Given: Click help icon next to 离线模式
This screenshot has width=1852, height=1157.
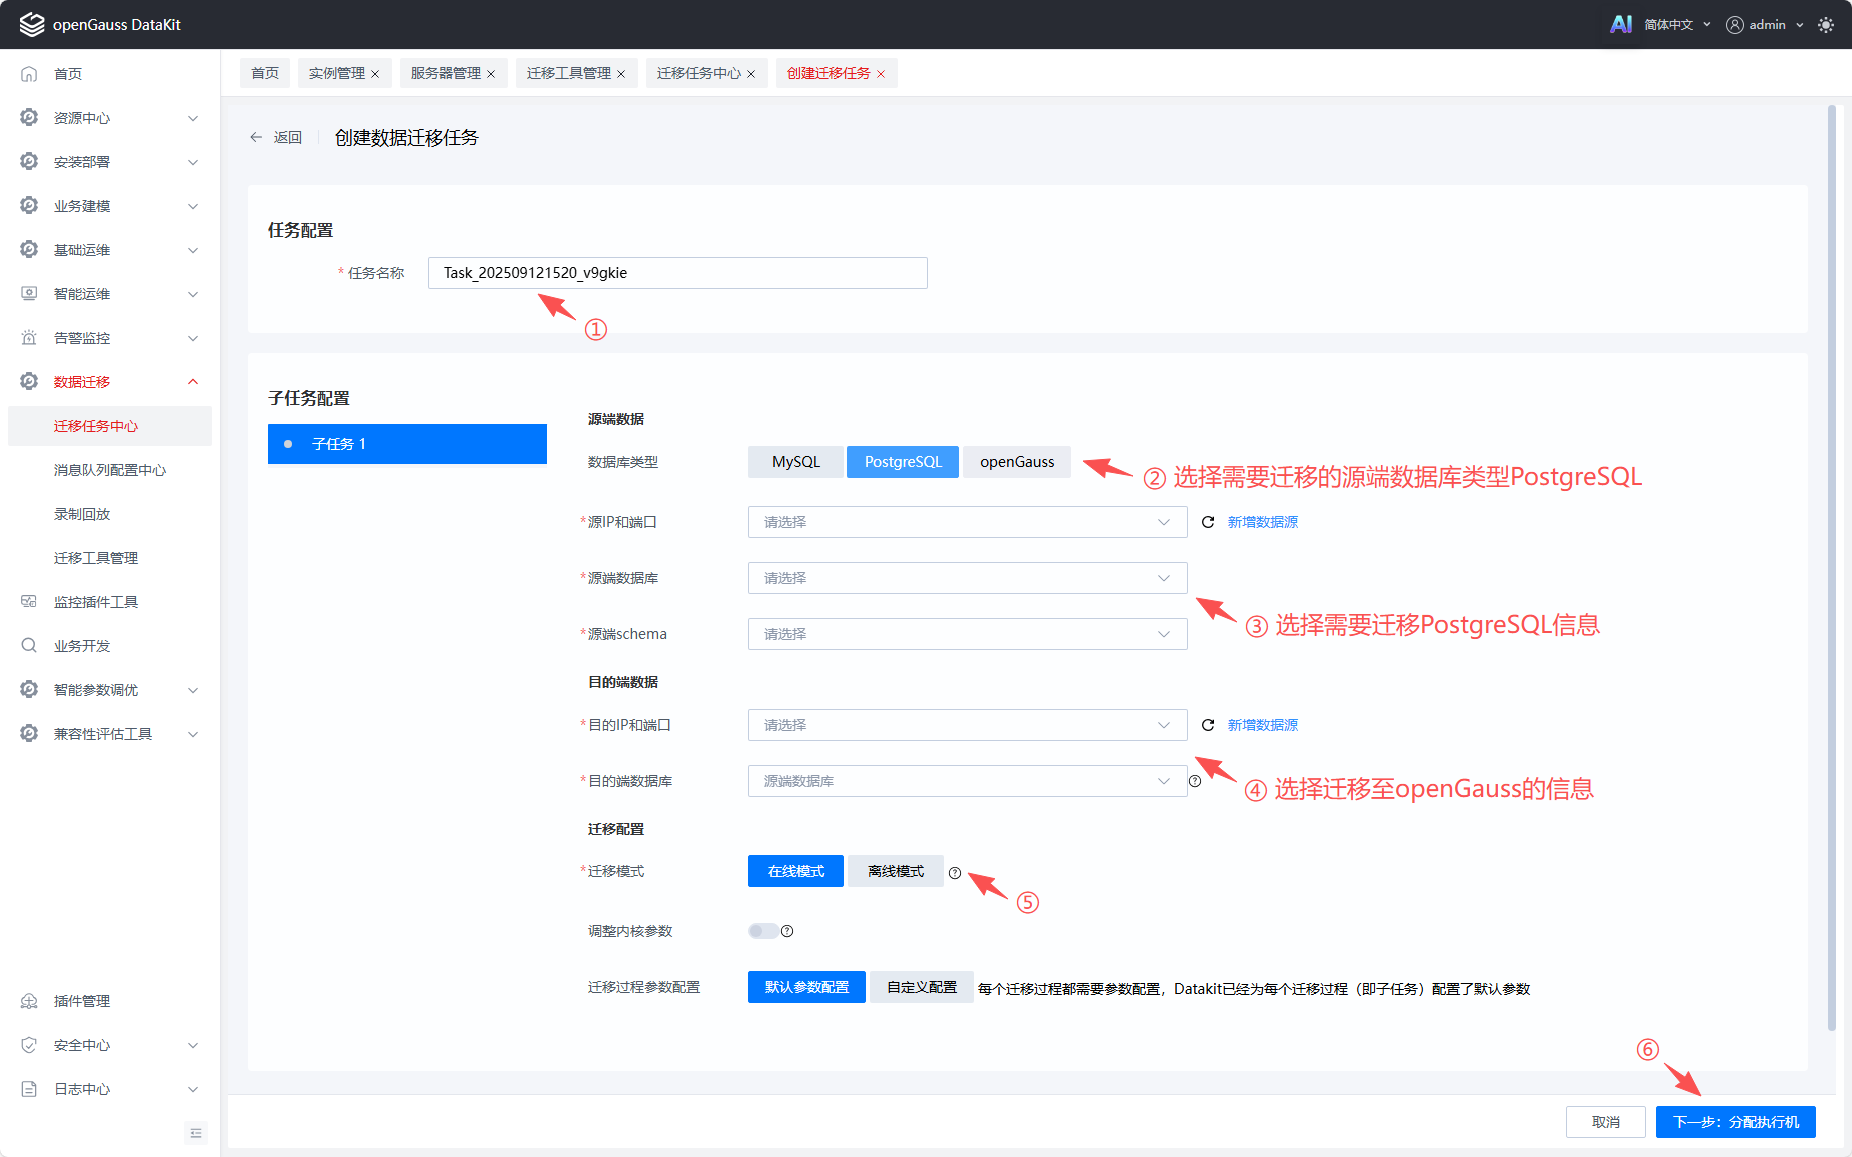Looking at the screenshot, I should (955, 873).
